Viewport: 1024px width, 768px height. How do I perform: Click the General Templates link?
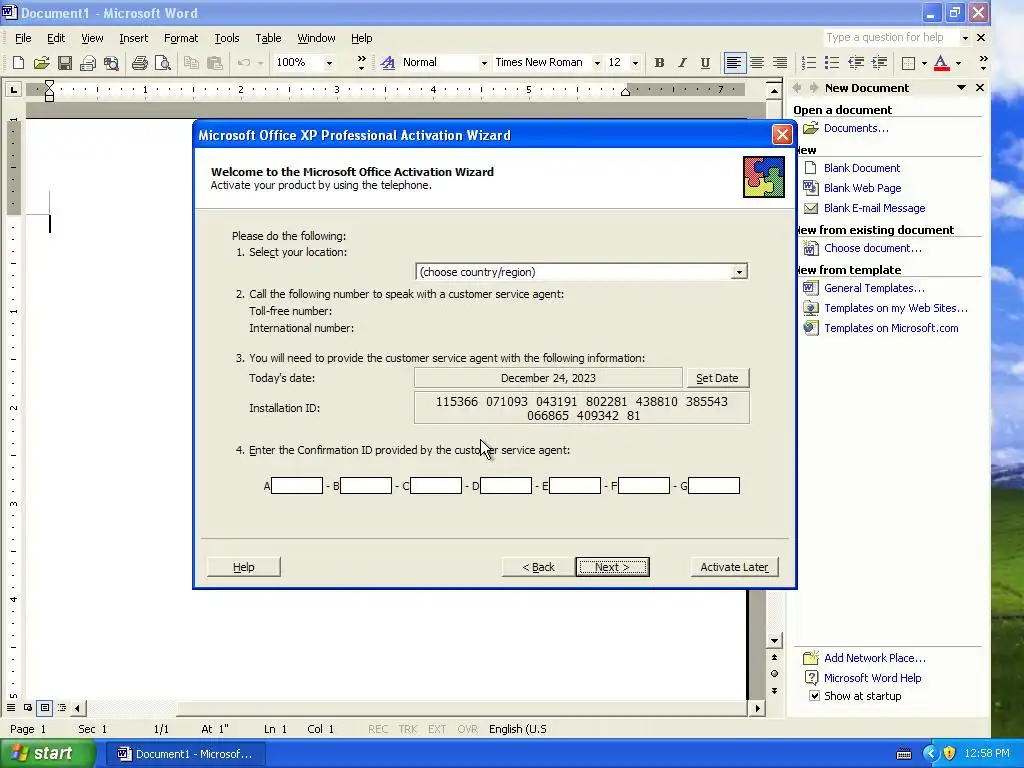pos(874,288)
